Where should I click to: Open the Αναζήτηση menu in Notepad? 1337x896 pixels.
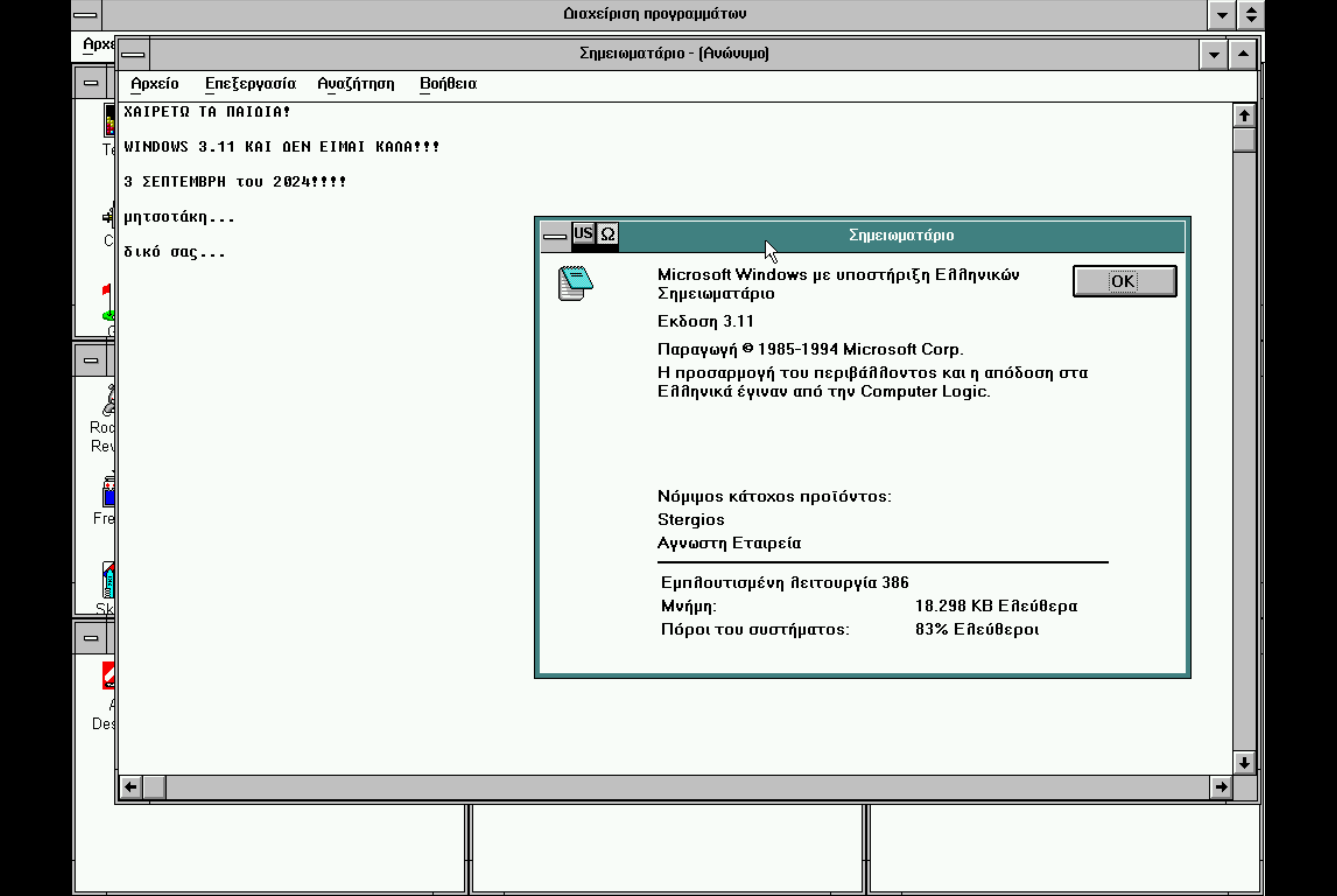356,84
